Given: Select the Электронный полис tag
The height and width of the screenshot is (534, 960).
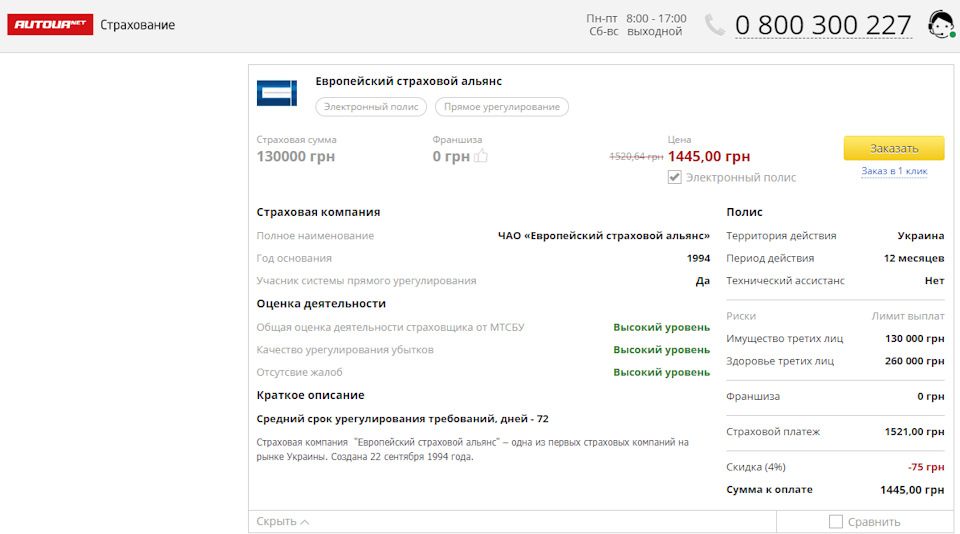Looking at the screenshot, I should (371, 107).
